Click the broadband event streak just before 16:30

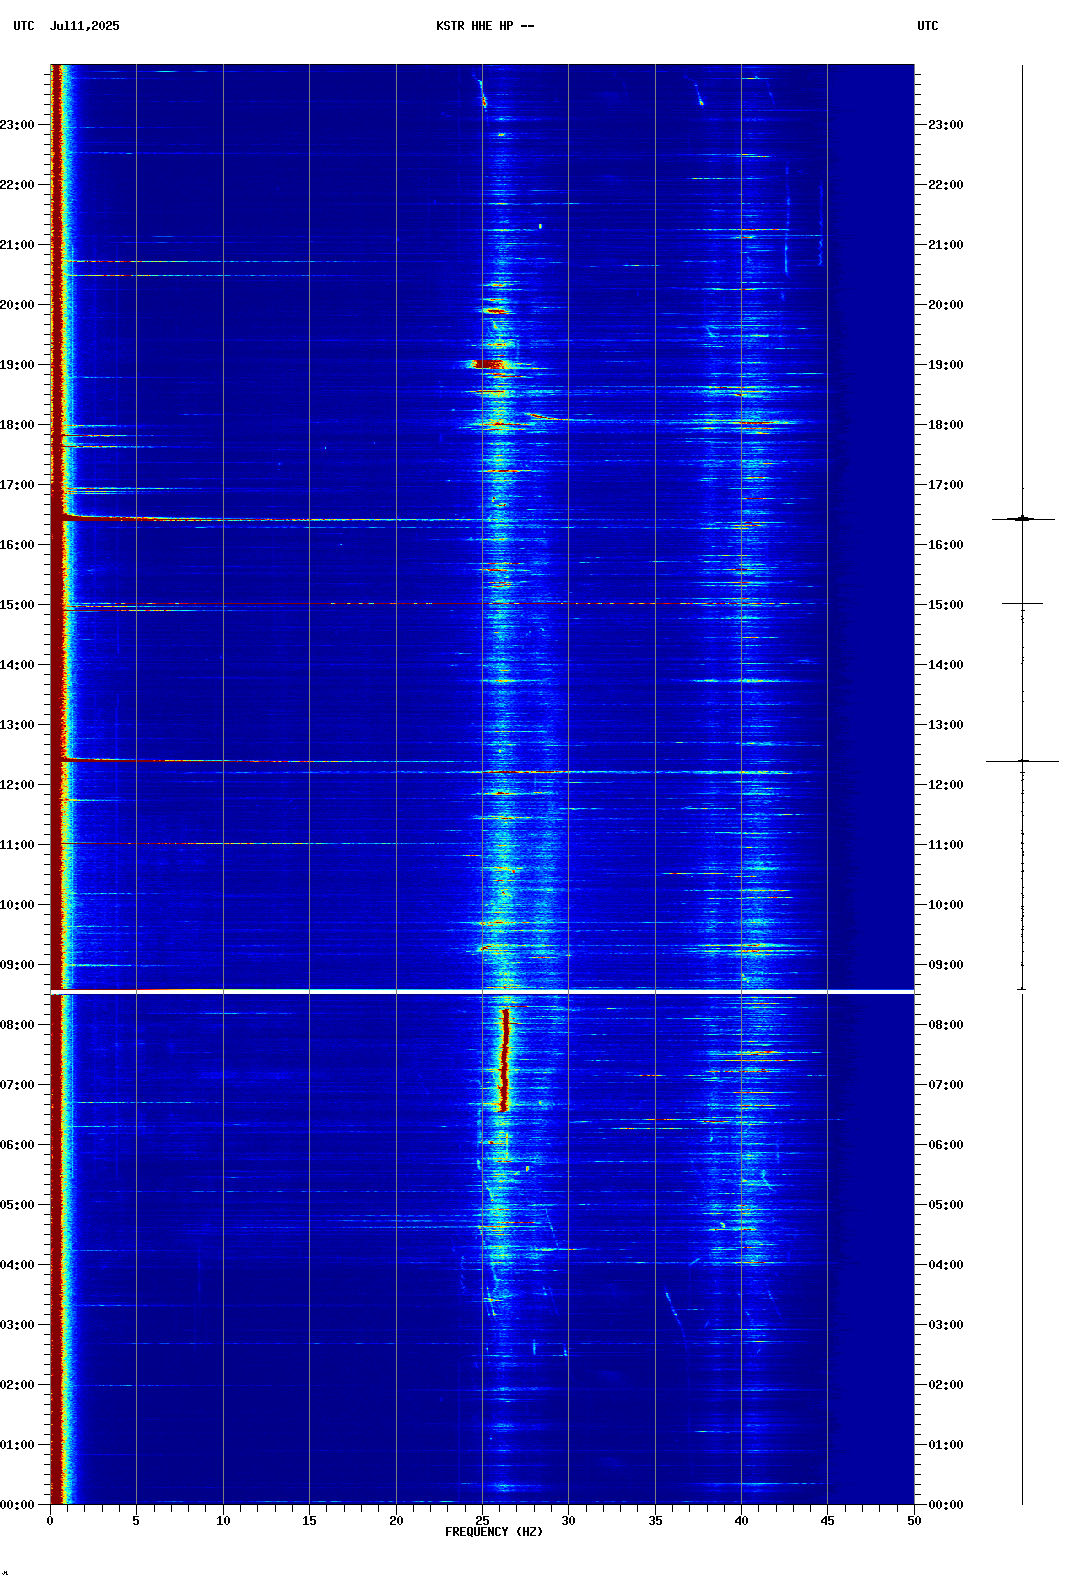click(x=270, y=519)
